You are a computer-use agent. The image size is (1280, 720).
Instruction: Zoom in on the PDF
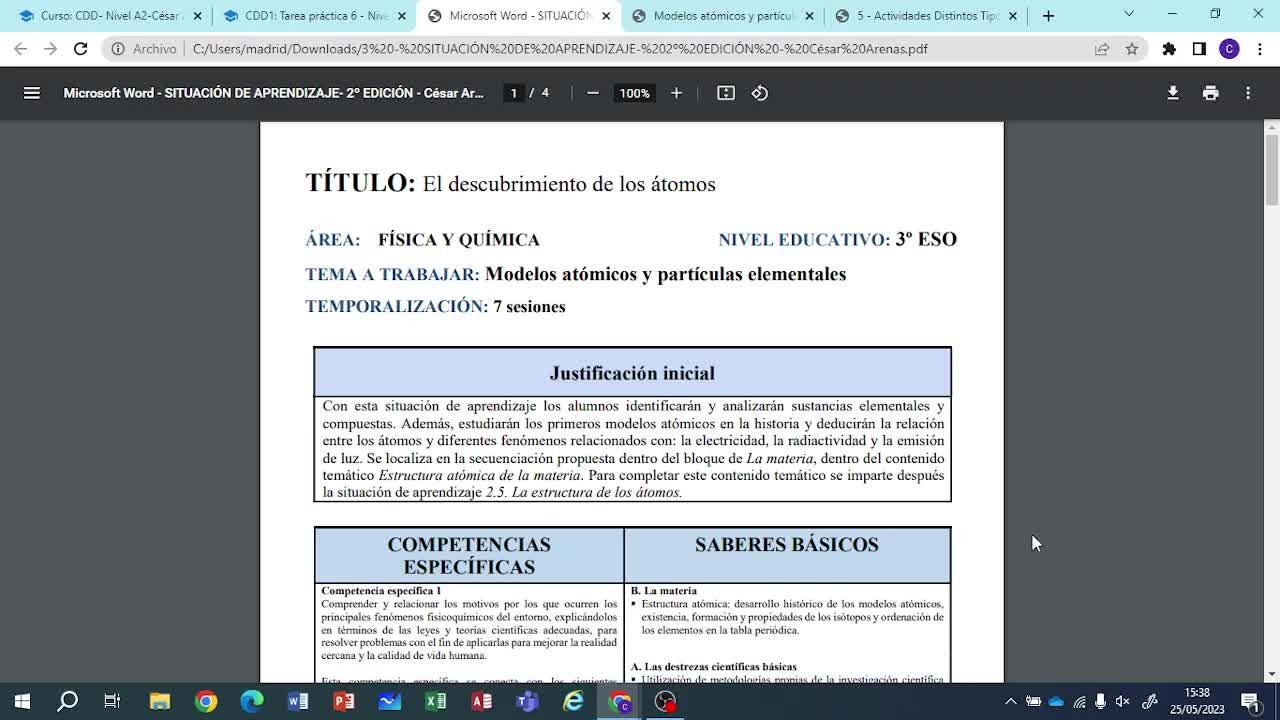(676, 93)
